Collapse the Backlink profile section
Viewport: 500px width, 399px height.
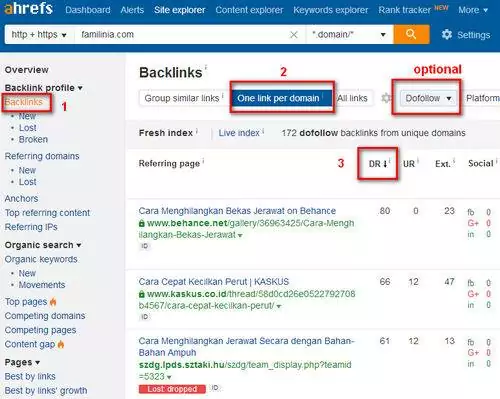click(x=43, y=88)
